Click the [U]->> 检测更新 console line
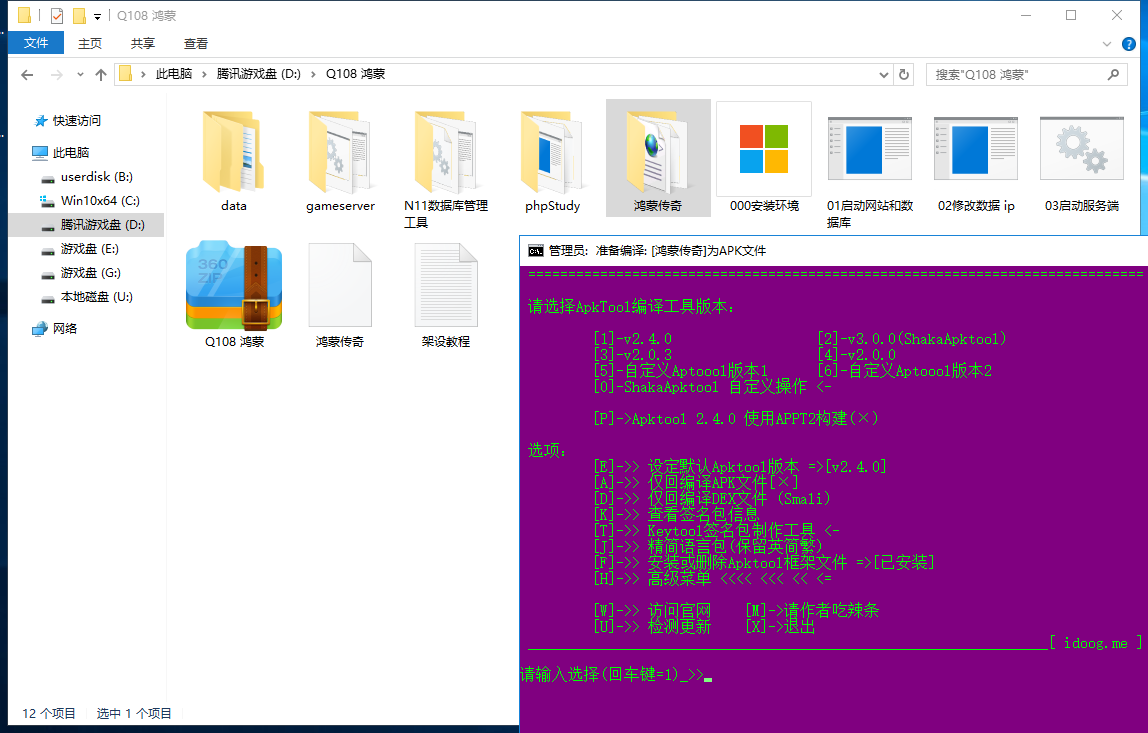1148x733 pixels. (x=652, y=627)
